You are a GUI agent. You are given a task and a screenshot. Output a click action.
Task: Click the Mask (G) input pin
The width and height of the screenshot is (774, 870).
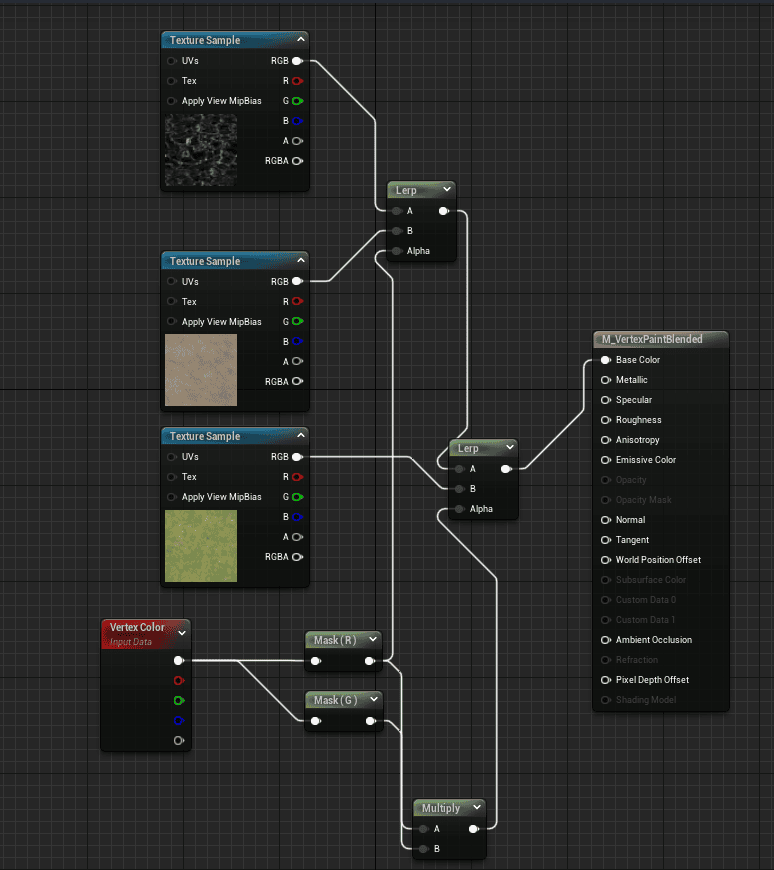click(x=316, y=721)
